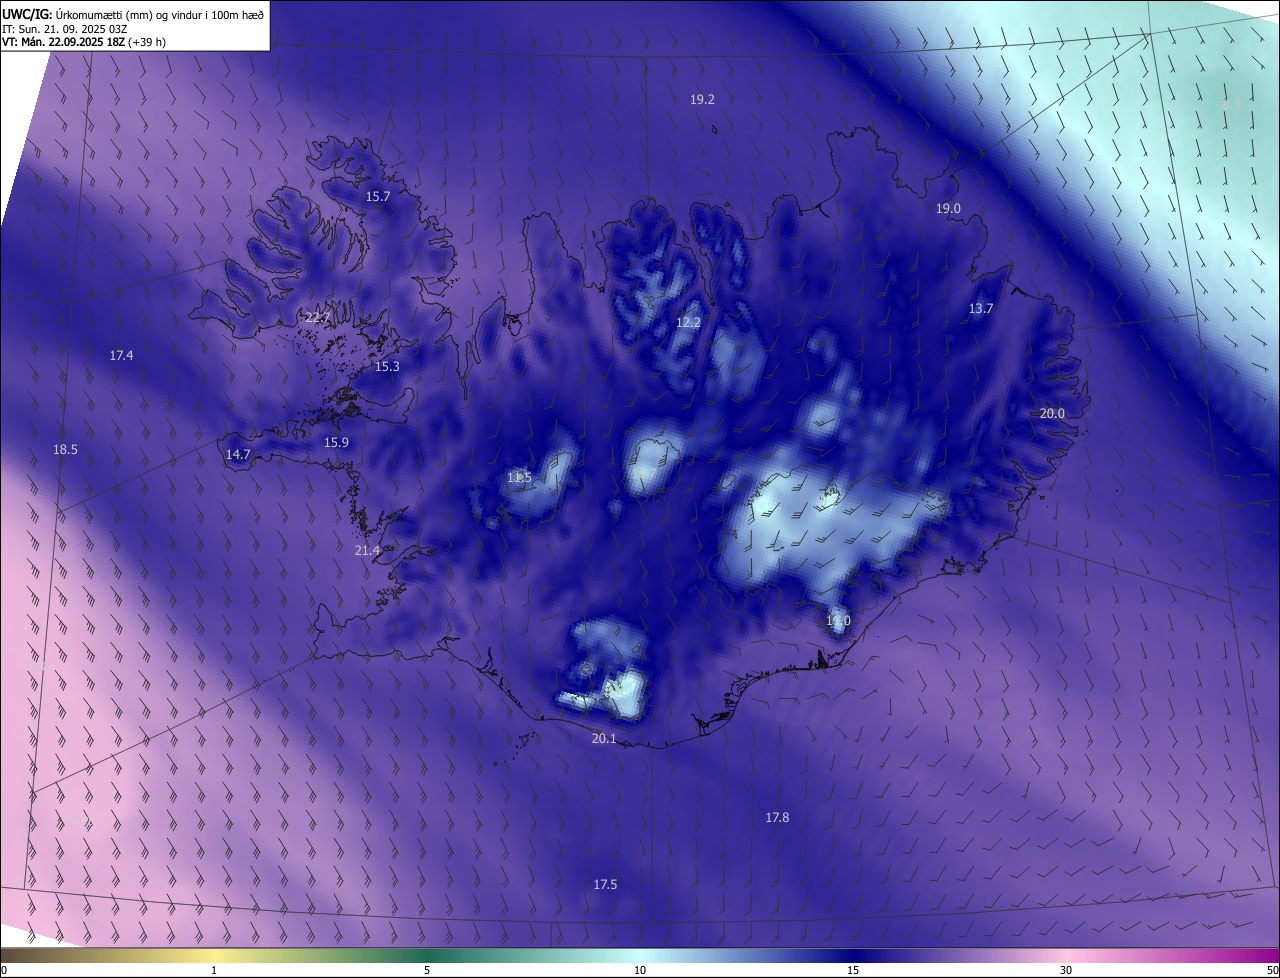Click the 1 label on the color scale

215,970
